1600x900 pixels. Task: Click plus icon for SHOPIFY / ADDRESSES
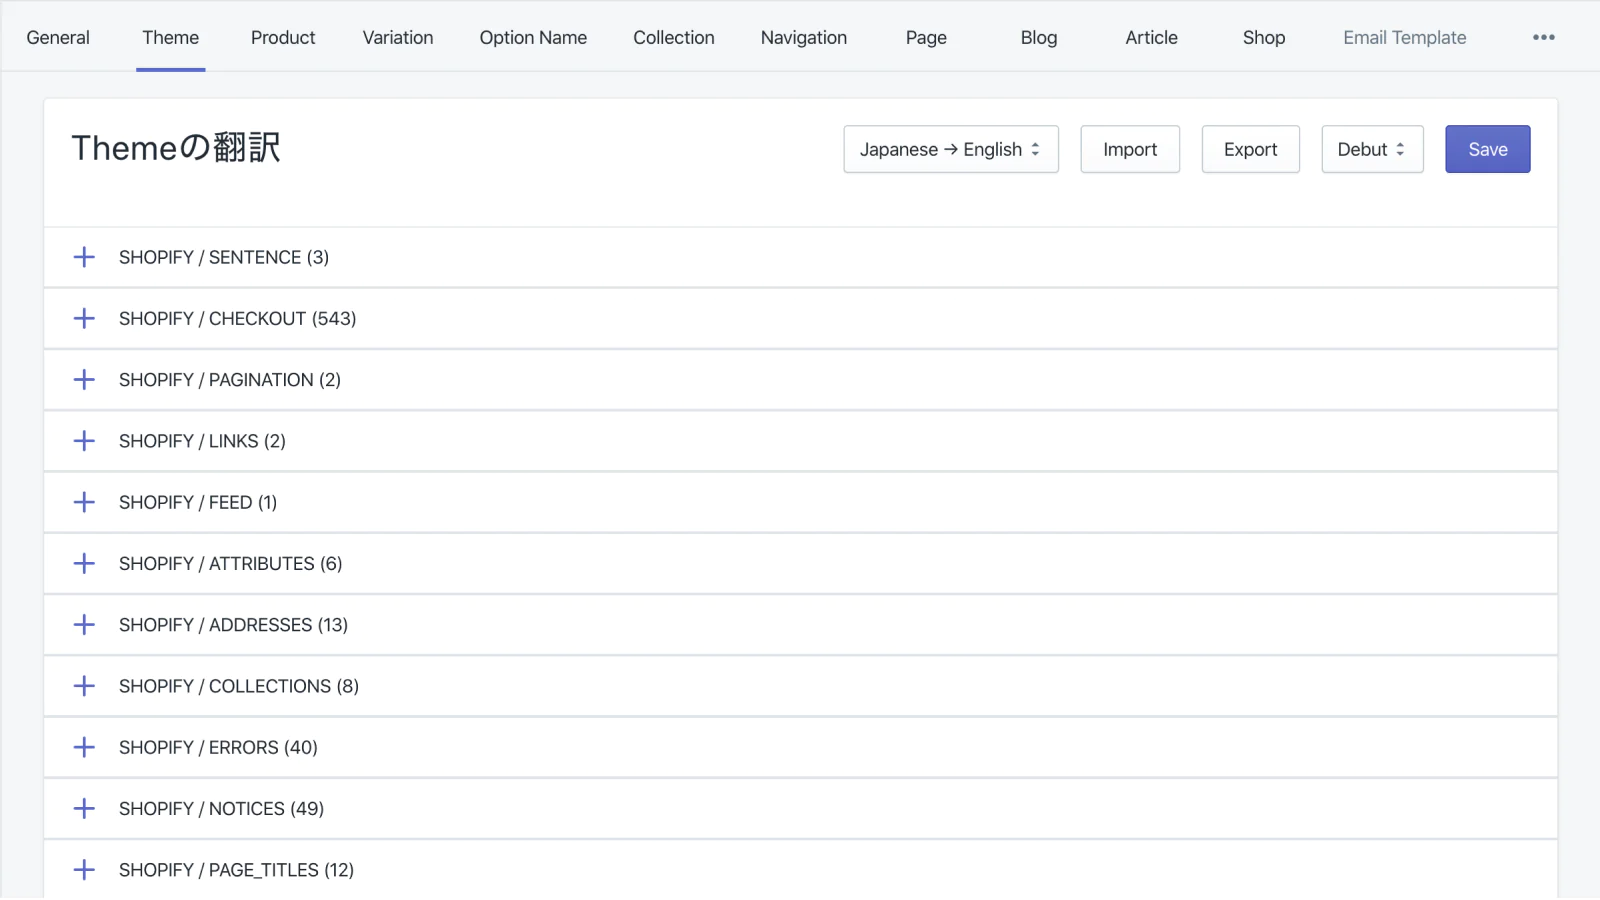(84, 625)
